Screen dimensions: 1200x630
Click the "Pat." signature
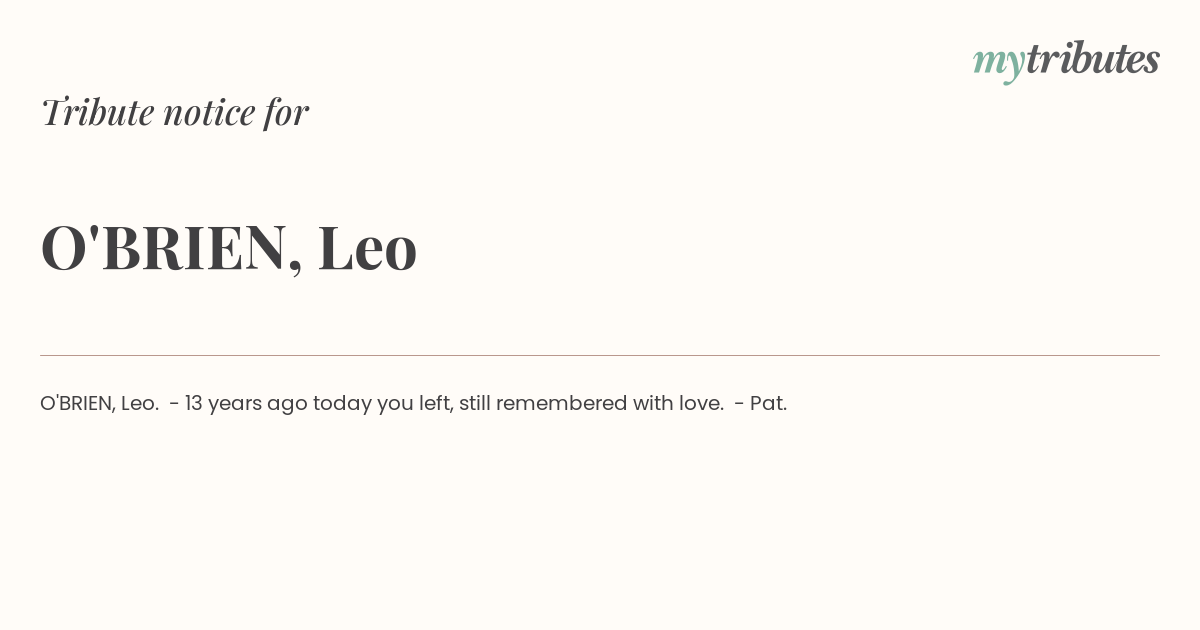768,403
